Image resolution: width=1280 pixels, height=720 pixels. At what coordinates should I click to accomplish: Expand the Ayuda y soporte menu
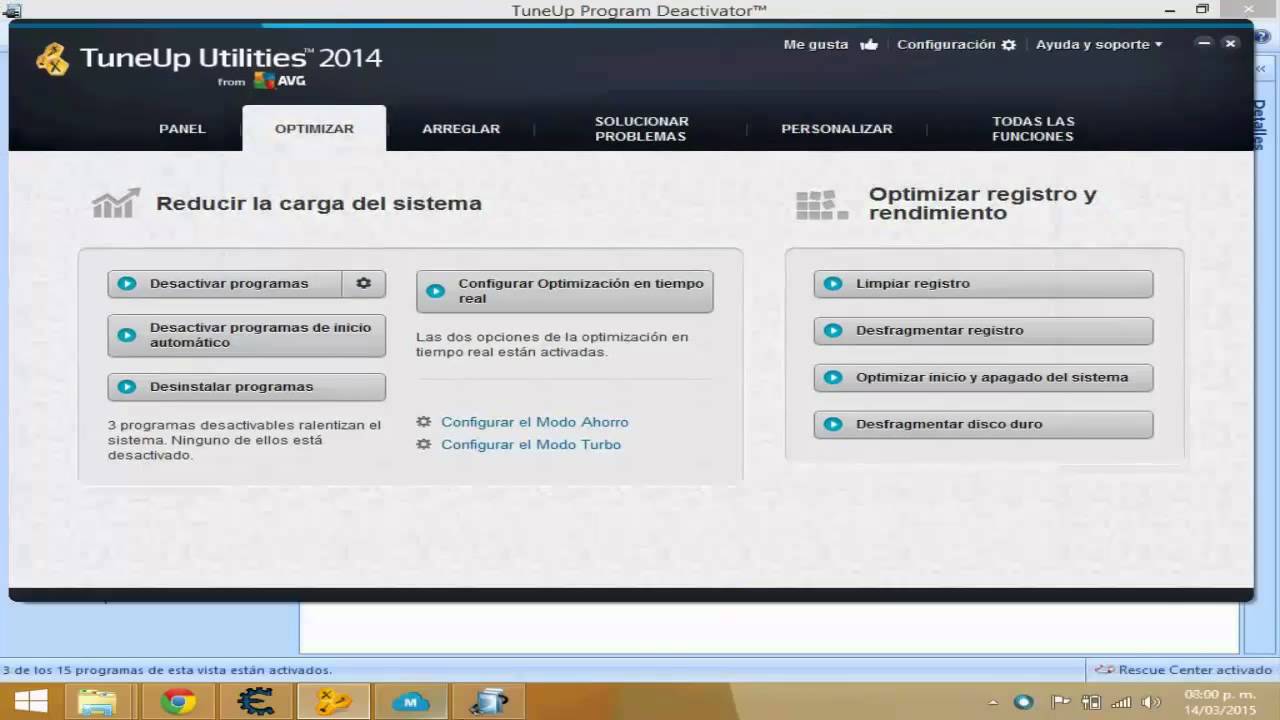click(1099, 45)
